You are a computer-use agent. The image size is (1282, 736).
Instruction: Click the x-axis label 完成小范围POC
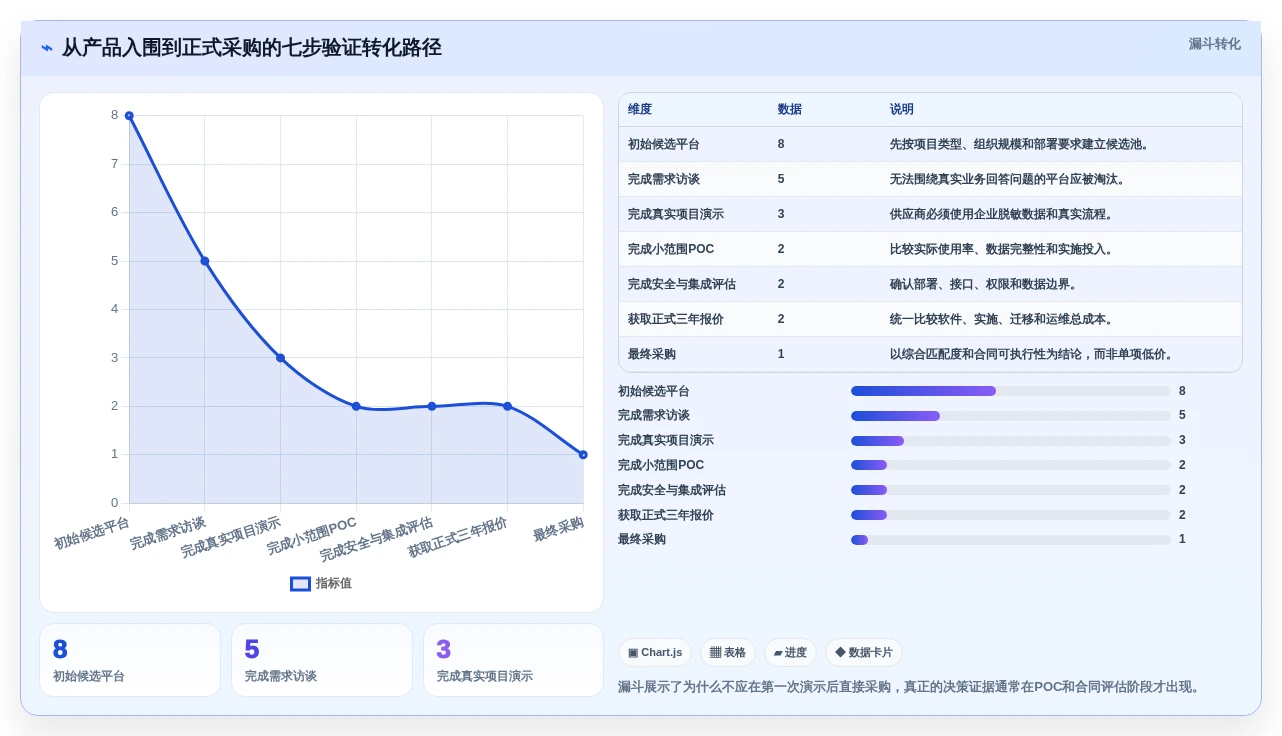pos(311,537)
